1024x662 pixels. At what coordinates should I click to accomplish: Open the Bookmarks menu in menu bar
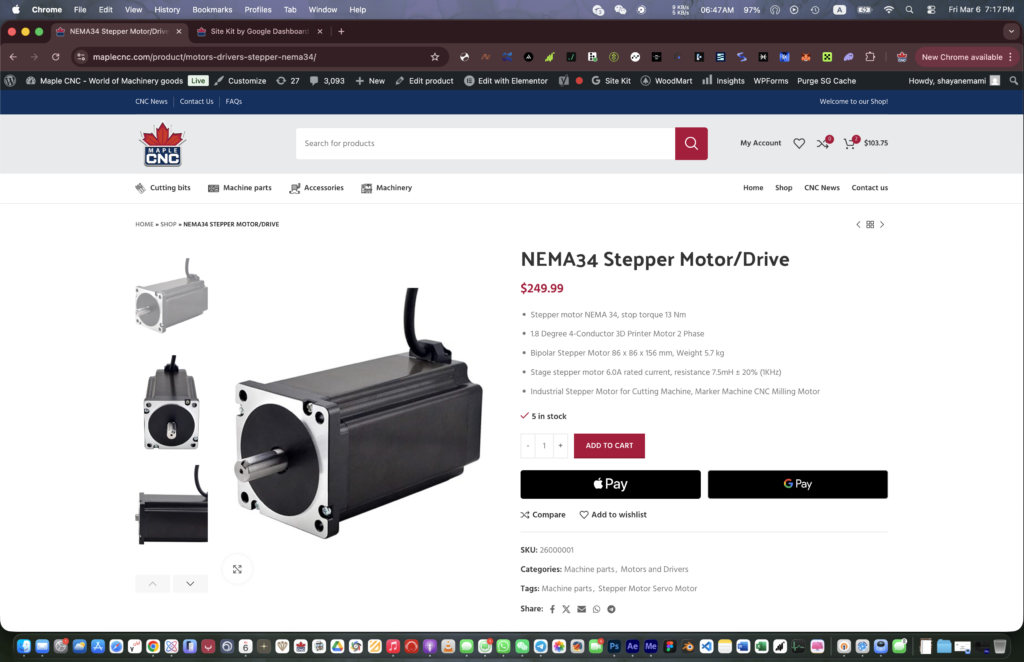point(212,9)
